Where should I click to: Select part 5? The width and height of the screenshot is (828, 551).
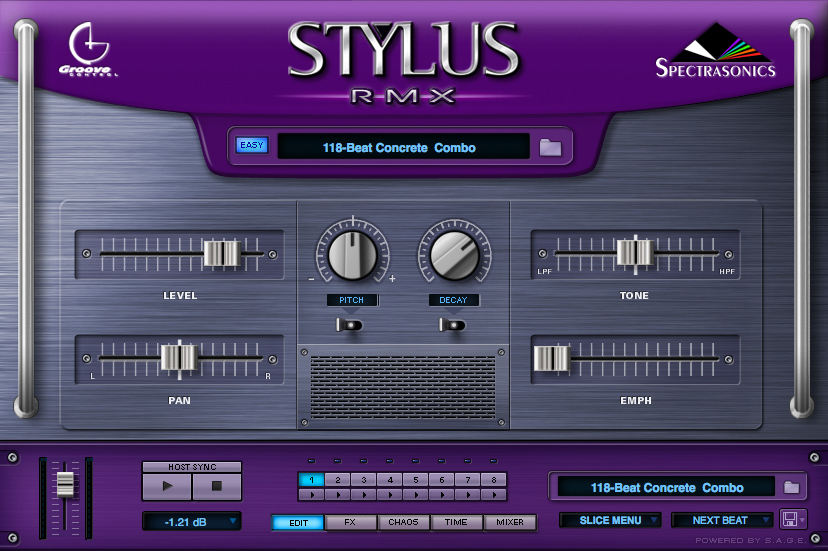click(x=416, y=480)
